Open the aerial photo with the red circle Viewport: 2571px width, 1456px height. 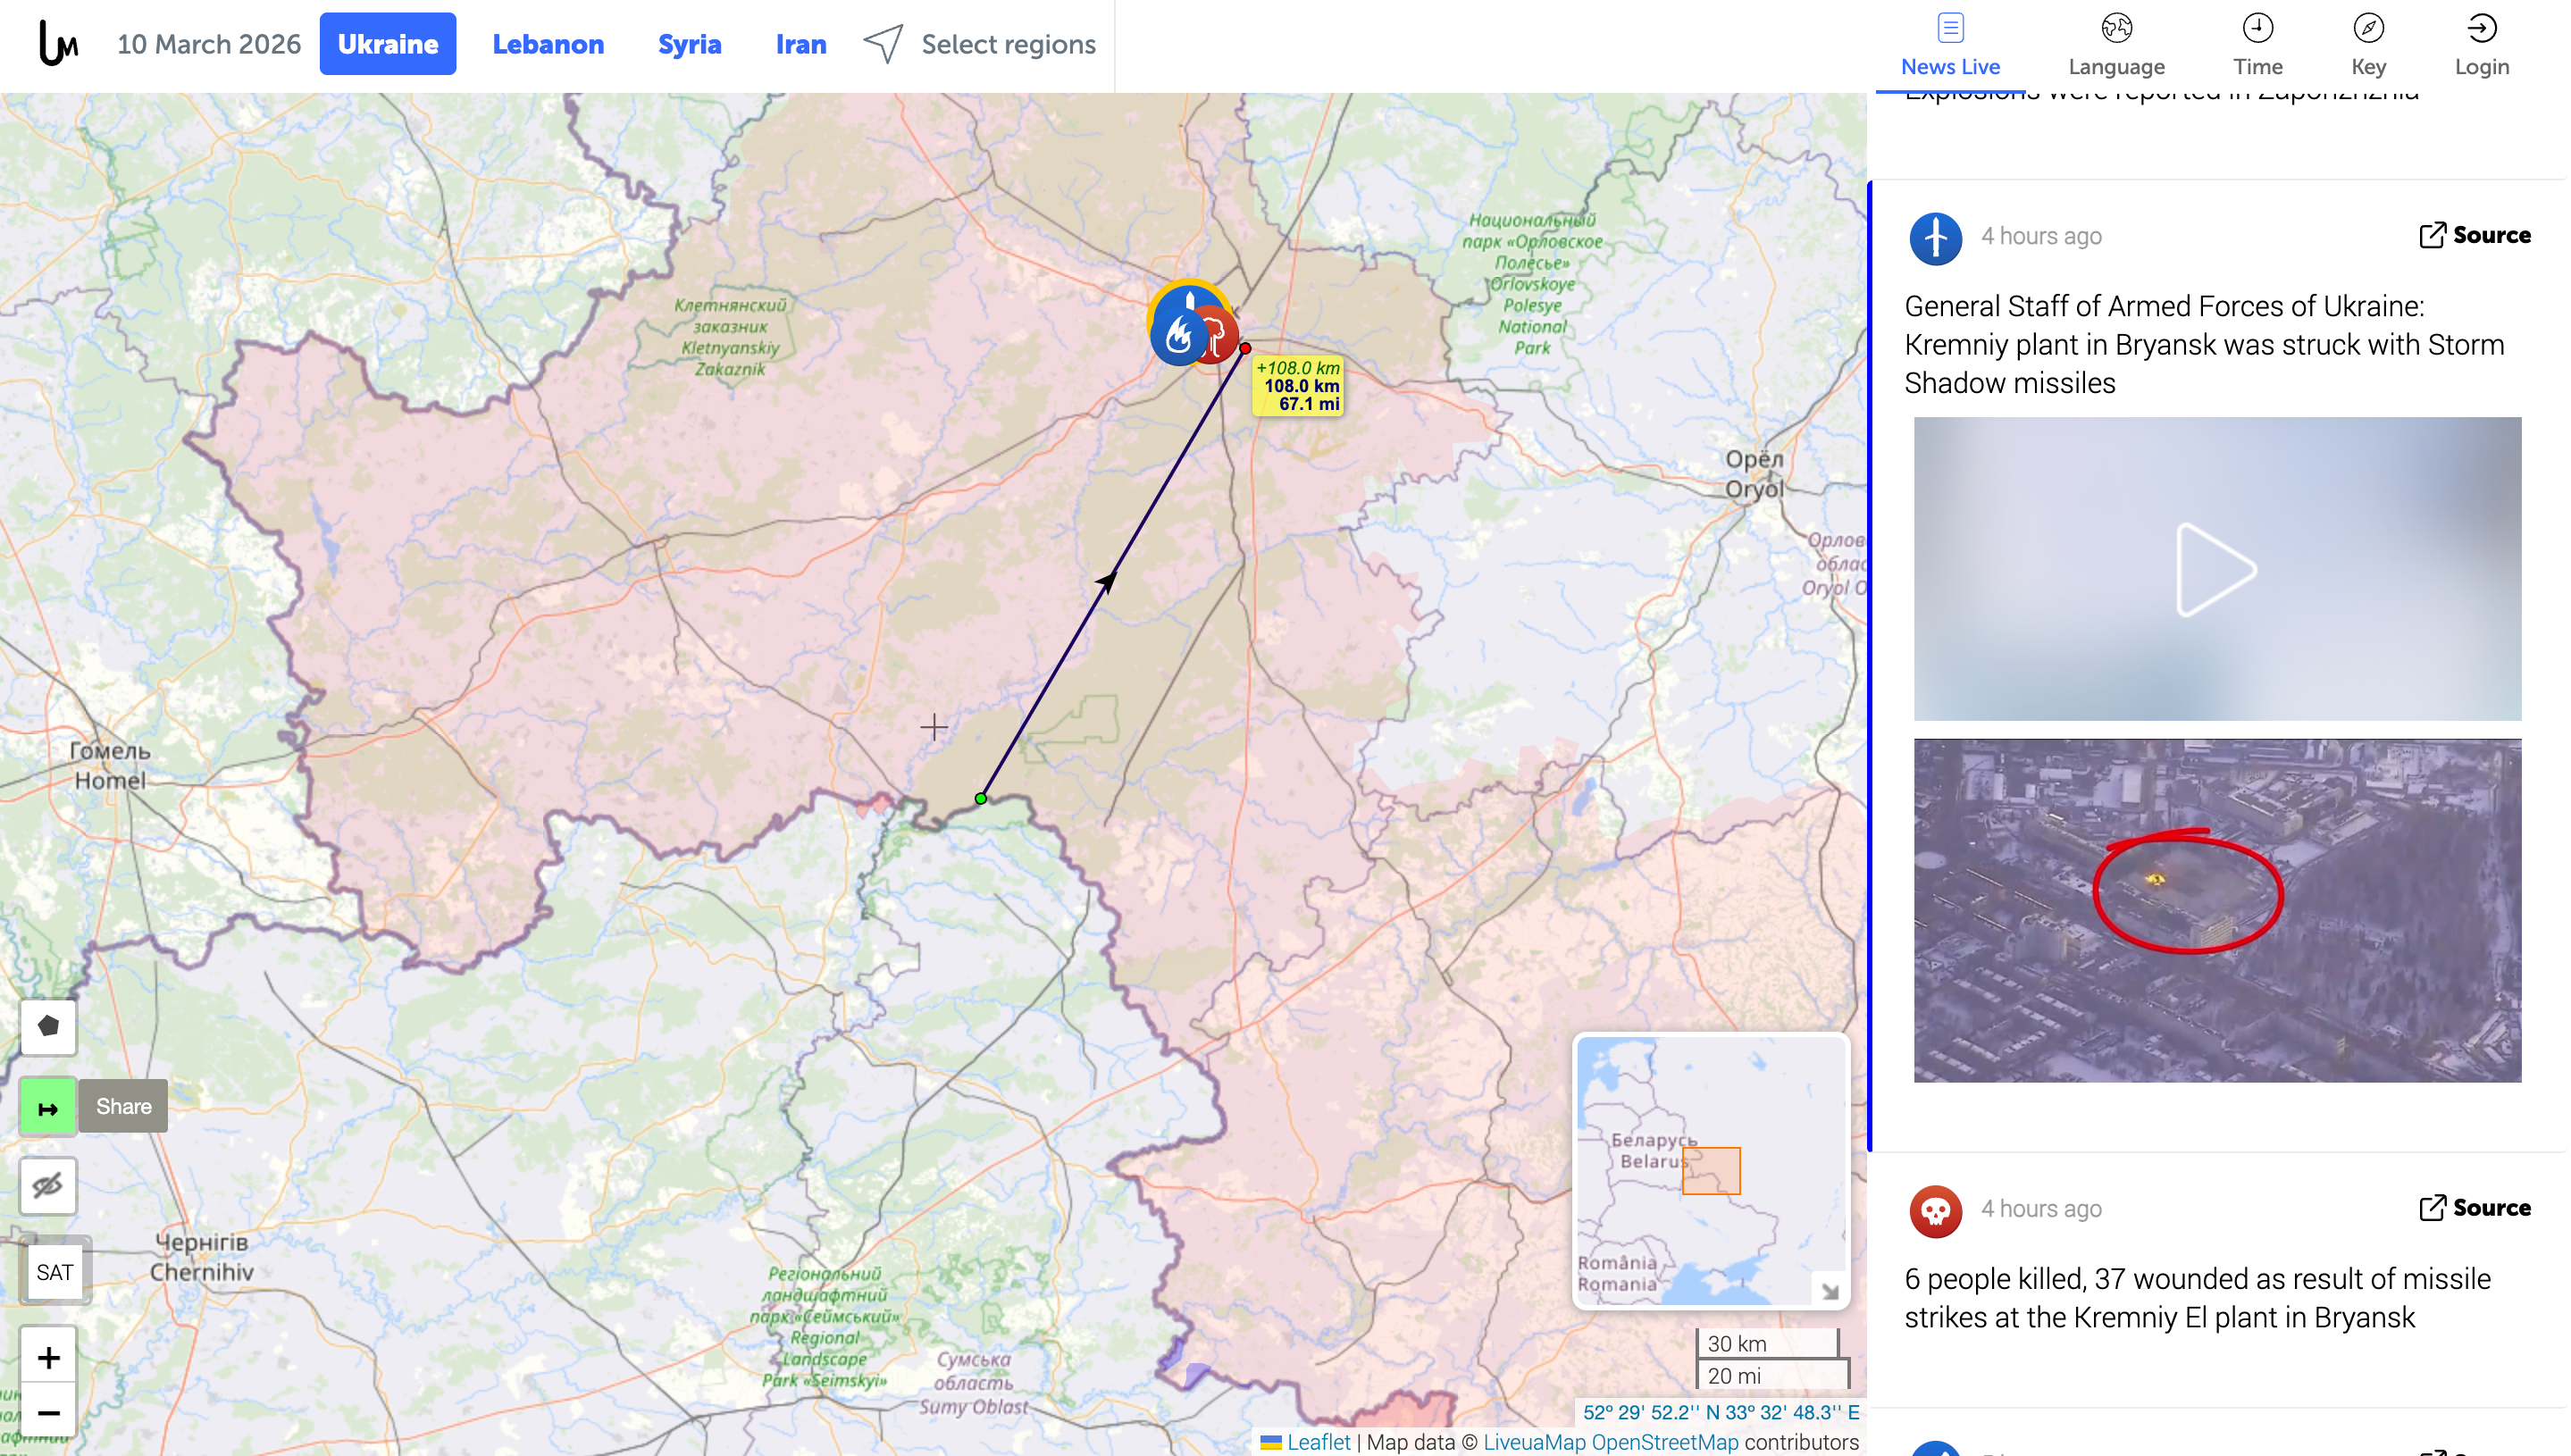click(2219, 911)
